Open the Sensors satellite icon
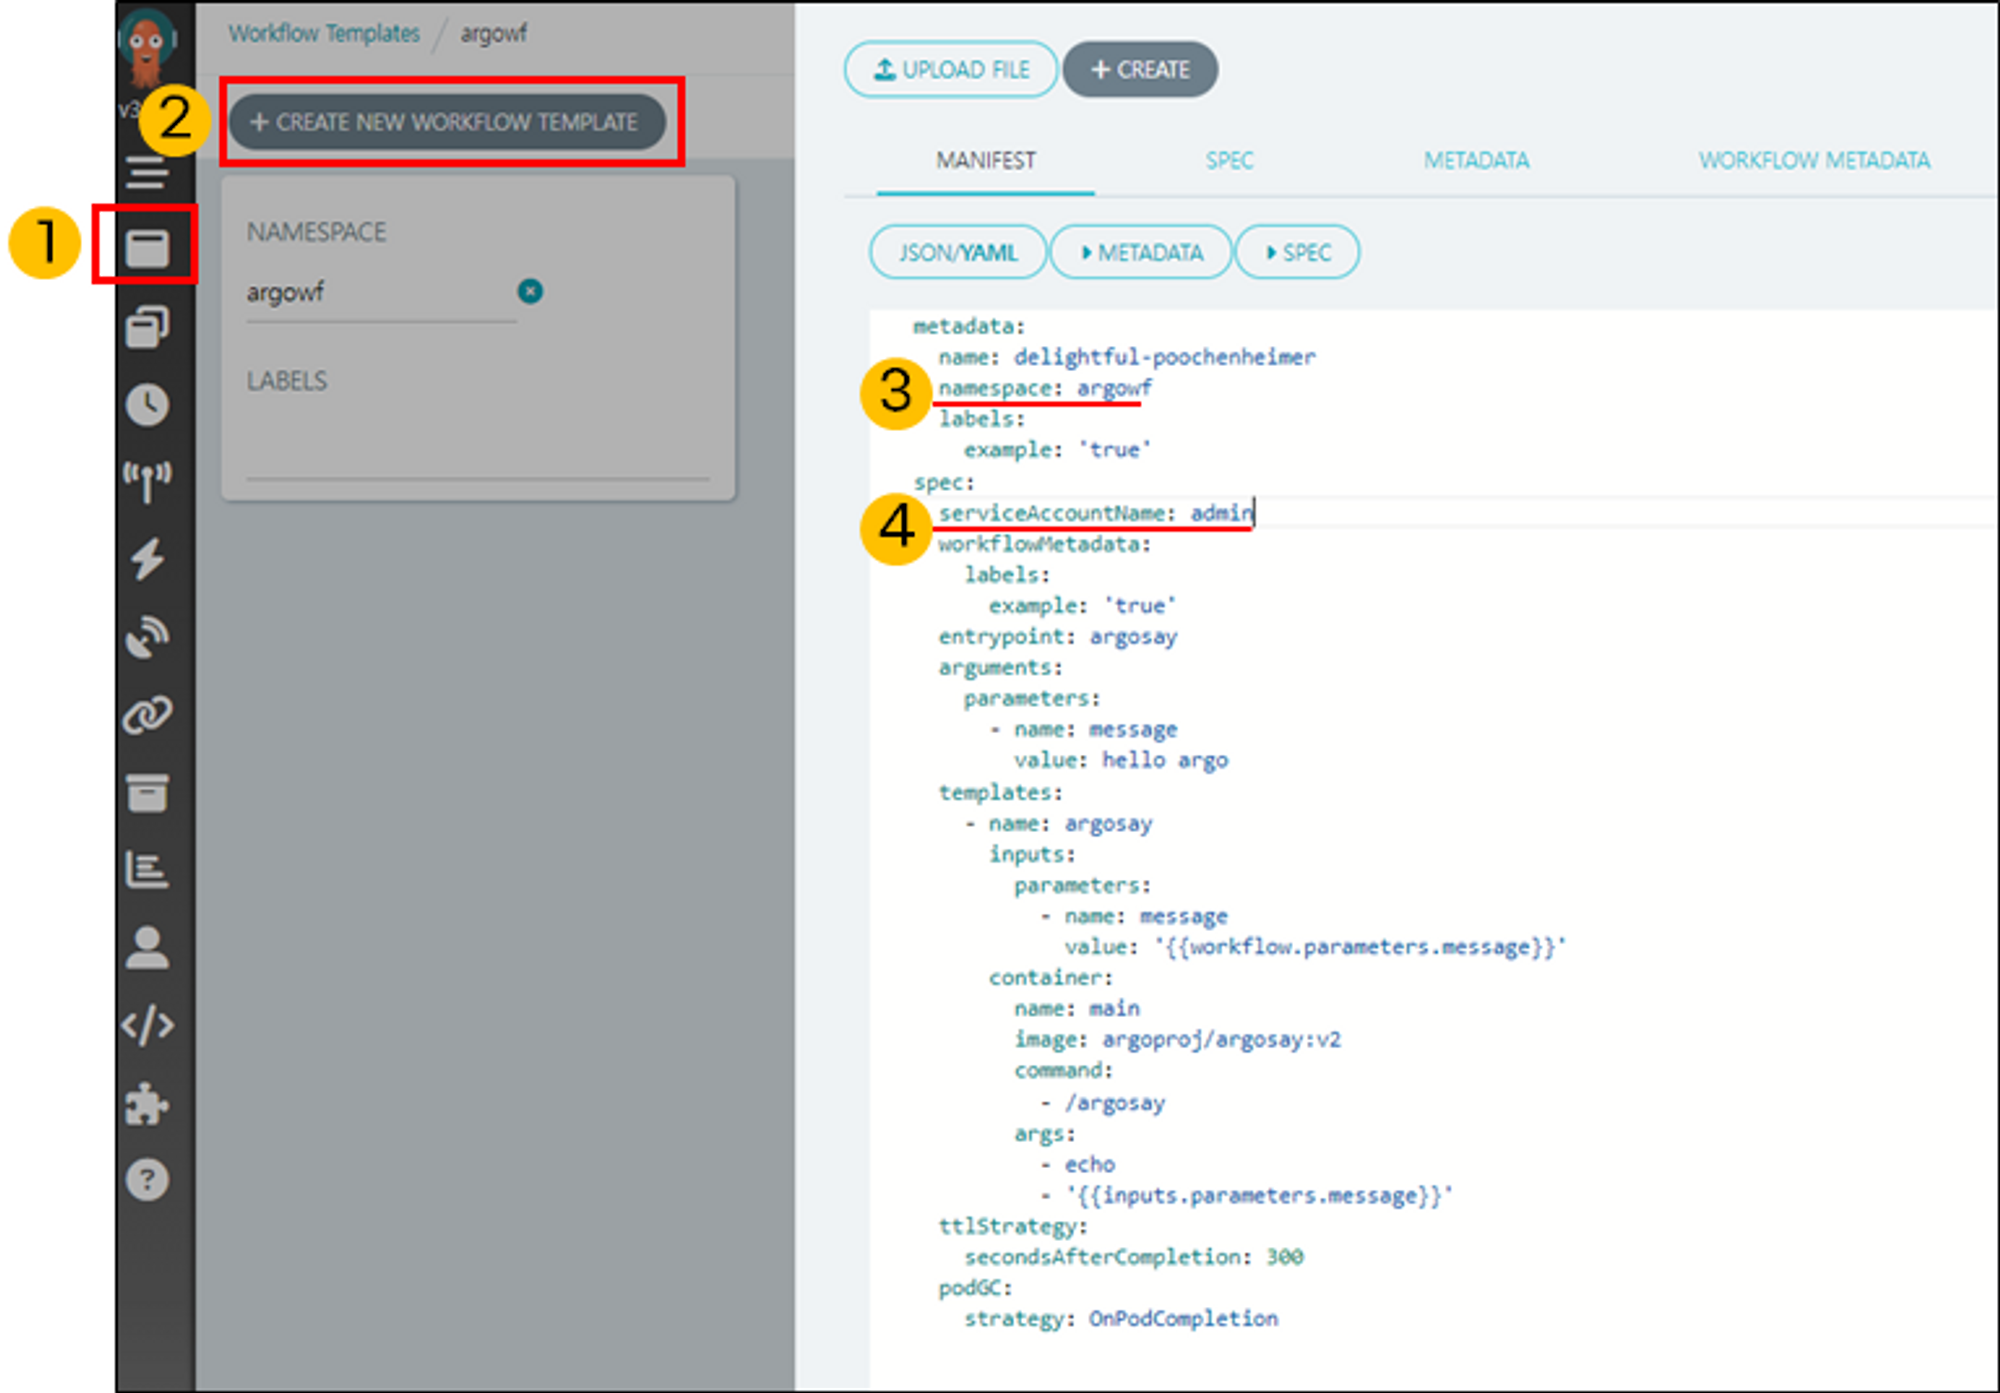The width and height of the screenshot is (2000, 1393). pyautogui.click(x=147, y=637)
